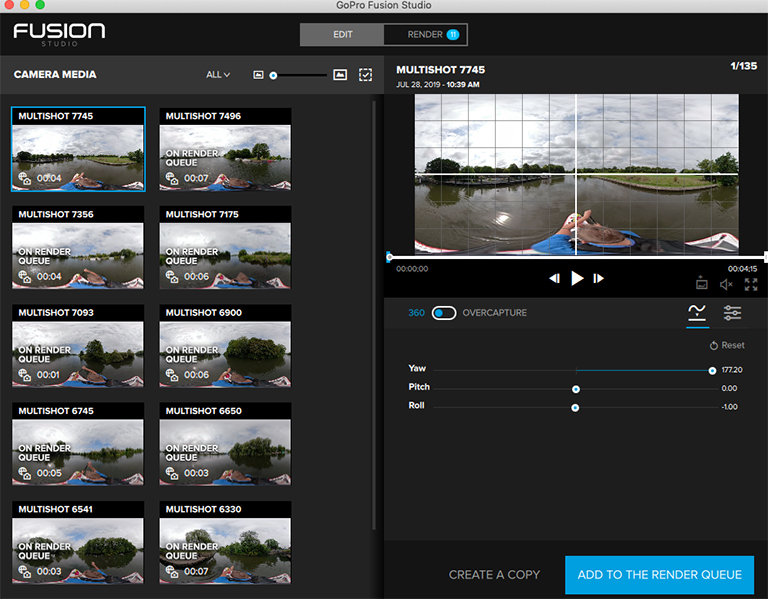Click the Roll value -1.00

click(729, 407)
